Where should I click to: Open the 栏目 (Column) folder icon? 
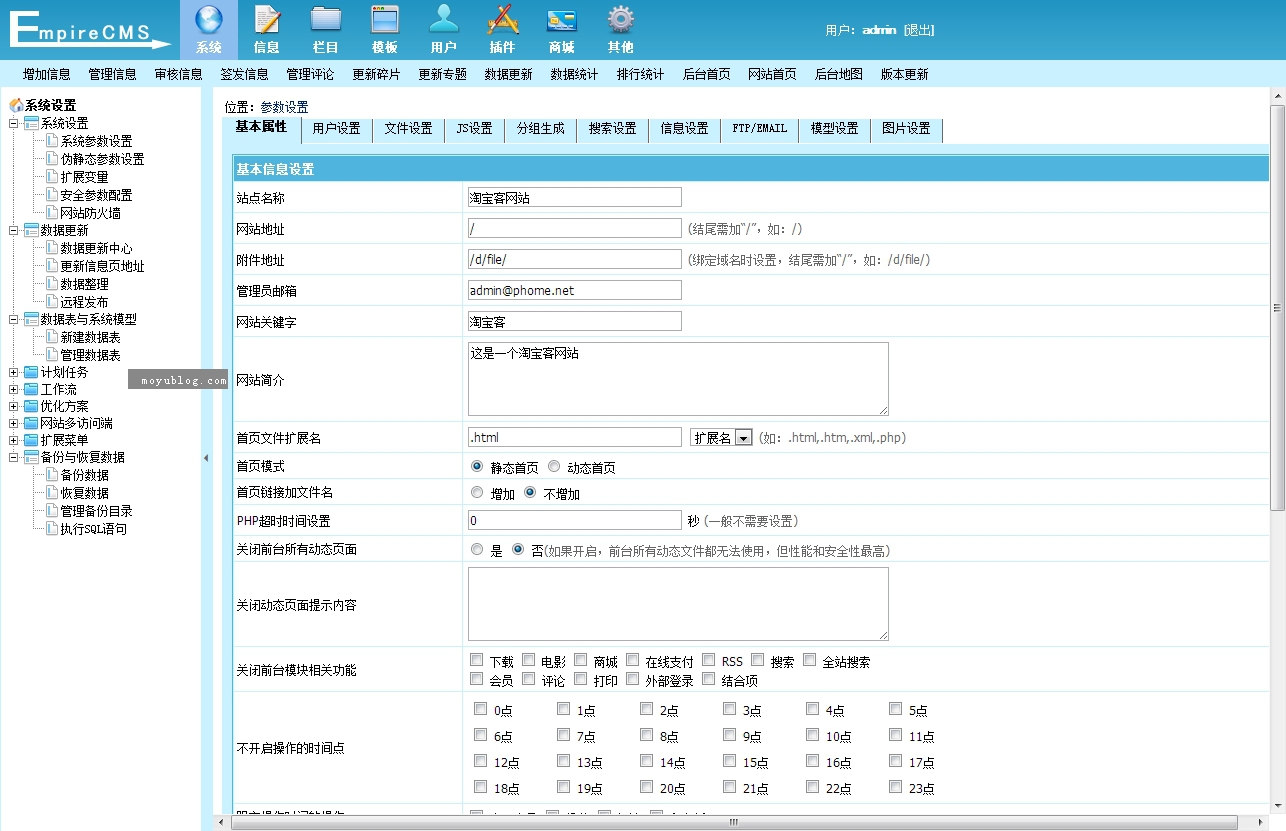click(326, 20)
